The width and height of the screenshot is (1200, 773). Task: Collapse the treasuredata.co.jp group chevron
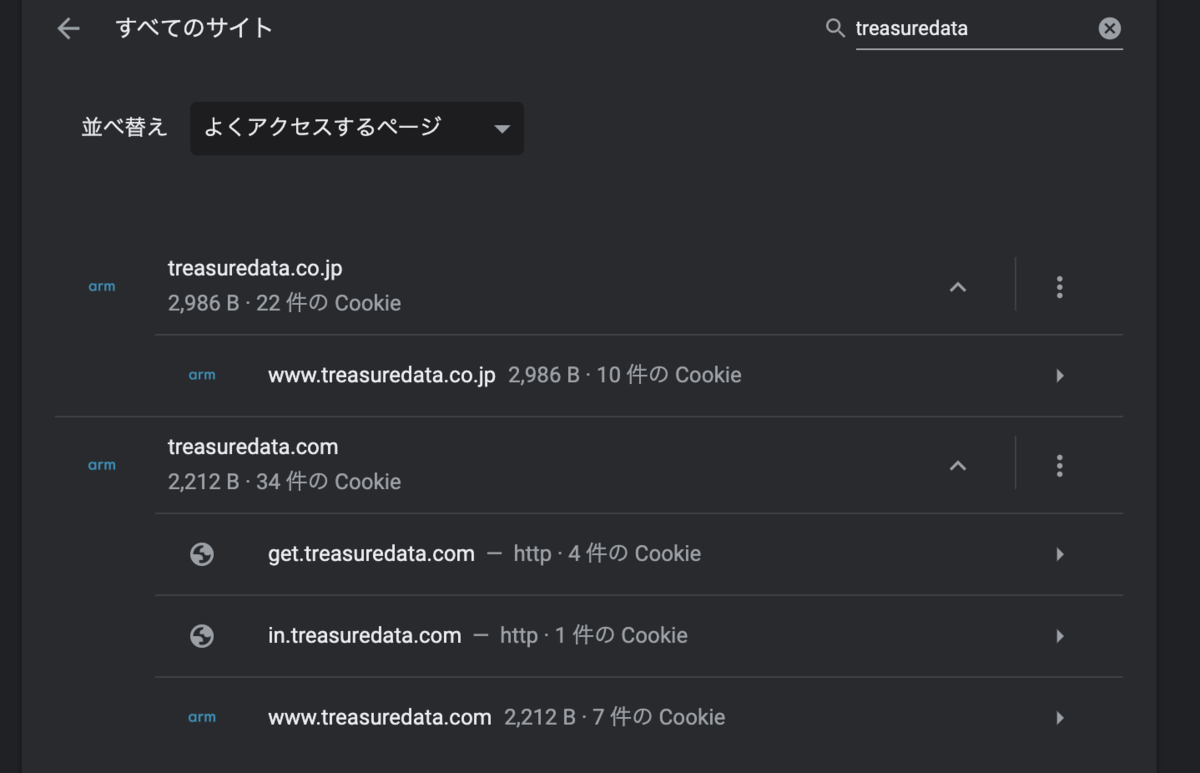[x=958, y=285]
